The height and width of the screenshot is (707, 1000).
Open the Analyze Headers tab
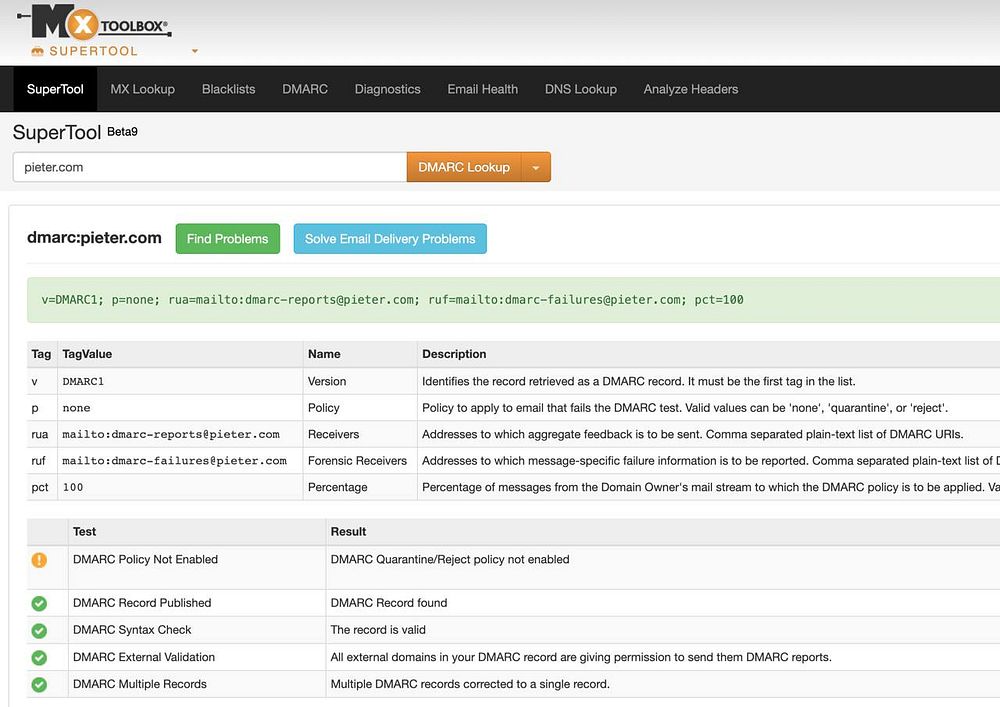tap(690, 89)
